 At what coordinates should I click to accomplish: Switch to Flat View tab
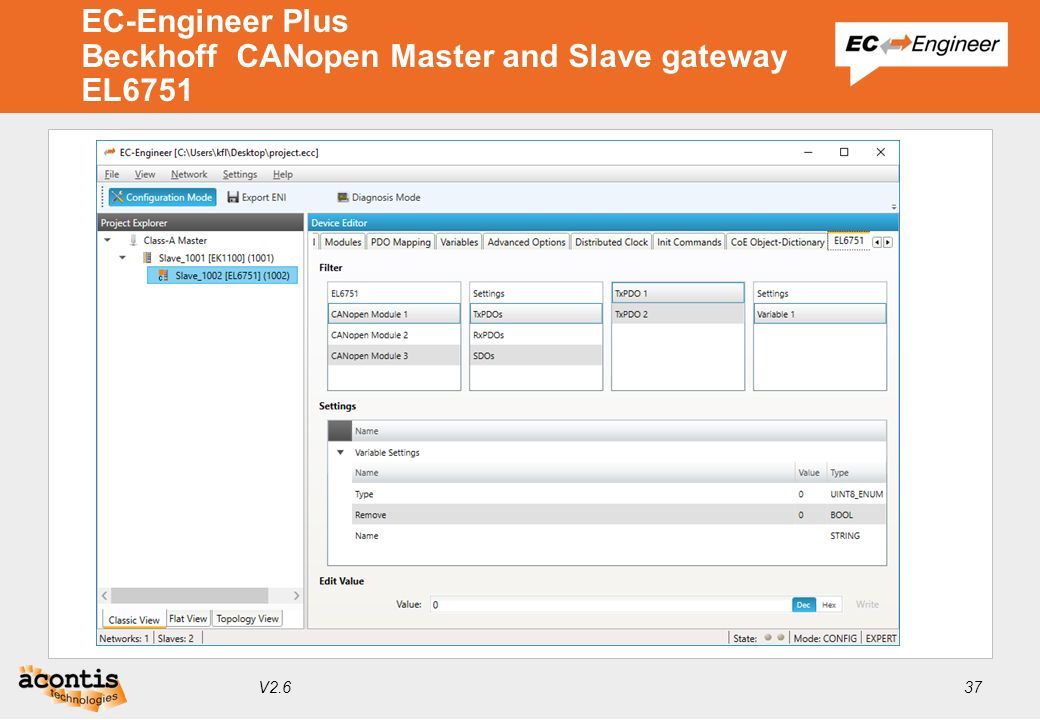[x=188, y=618]
